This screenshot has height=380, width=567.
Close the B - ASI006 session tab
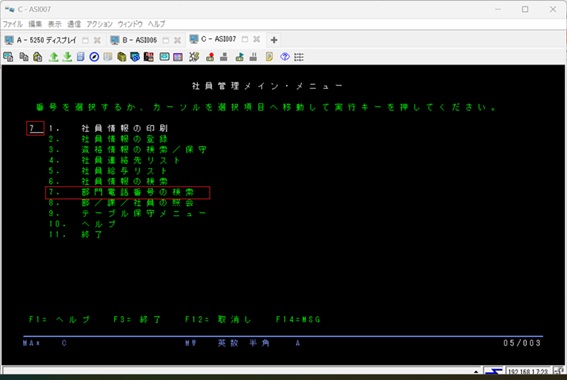(178, 40)
